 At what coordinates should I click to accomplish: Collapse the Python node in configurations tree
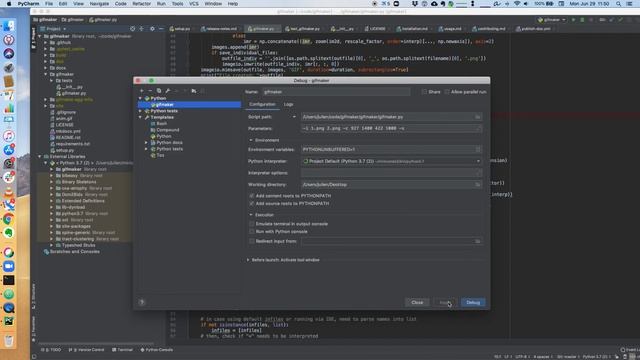click(140, 98)
